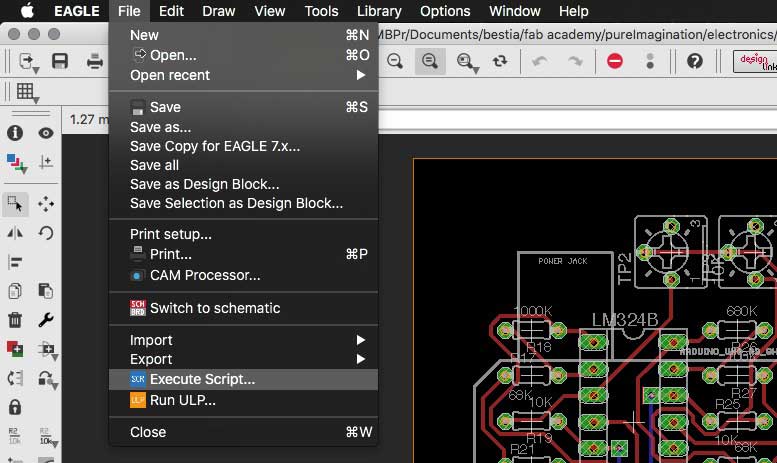This screenshot has height=463, width=777.
Task: Open the EAGLE application menu
Action: point(77,11)
